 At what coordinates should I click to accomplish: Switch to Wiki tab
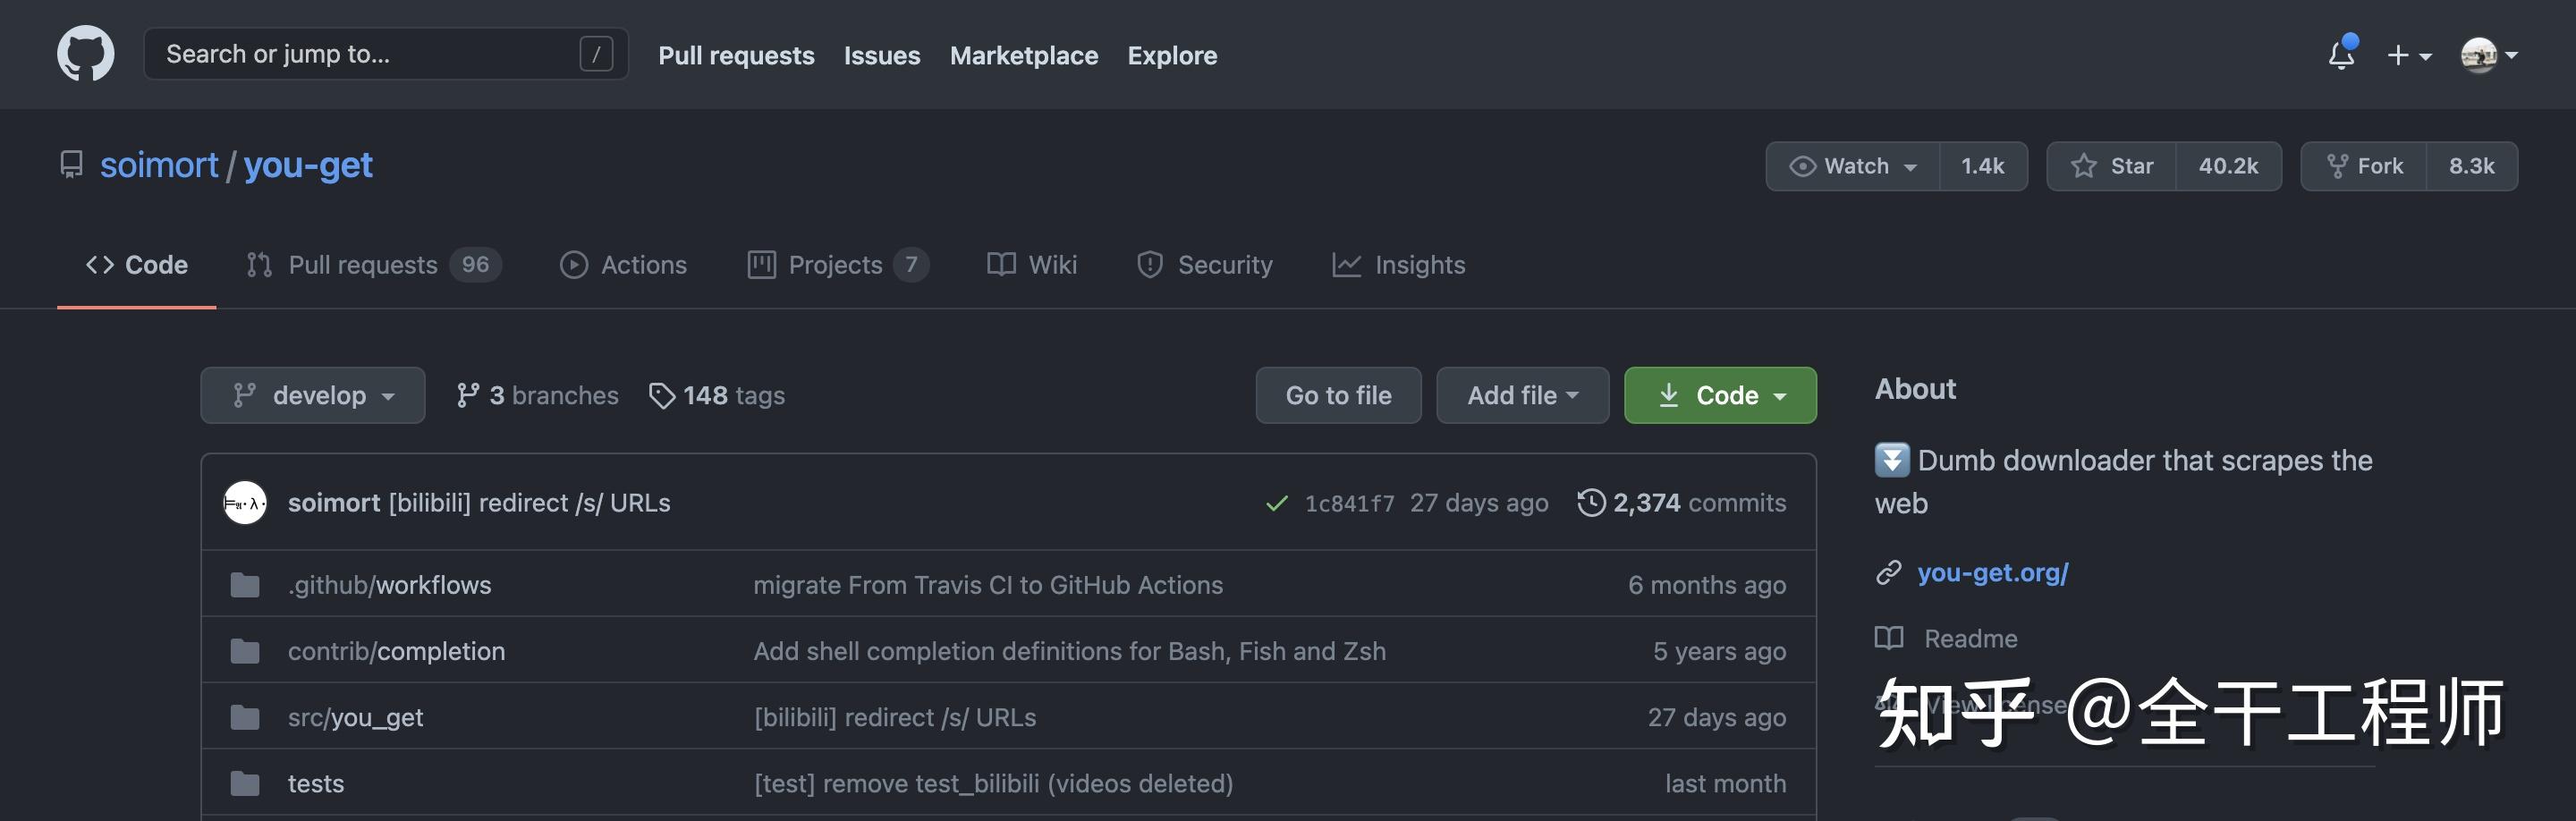(x=1032, y=265)
